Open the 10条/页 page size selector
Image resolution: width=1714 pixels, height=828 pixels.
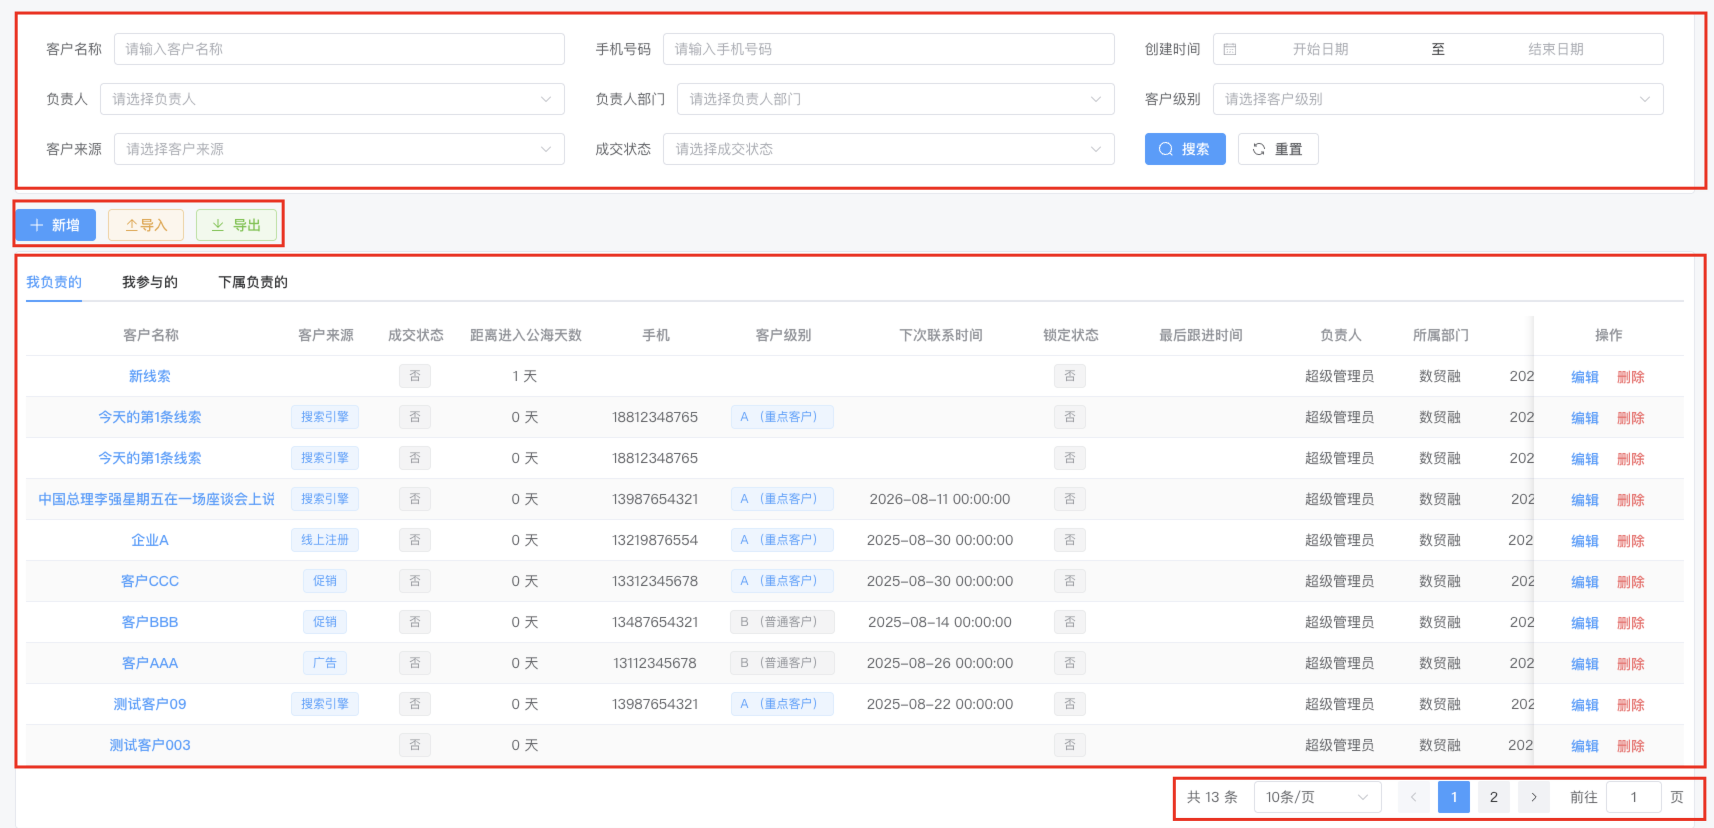tap(1316, 797)
